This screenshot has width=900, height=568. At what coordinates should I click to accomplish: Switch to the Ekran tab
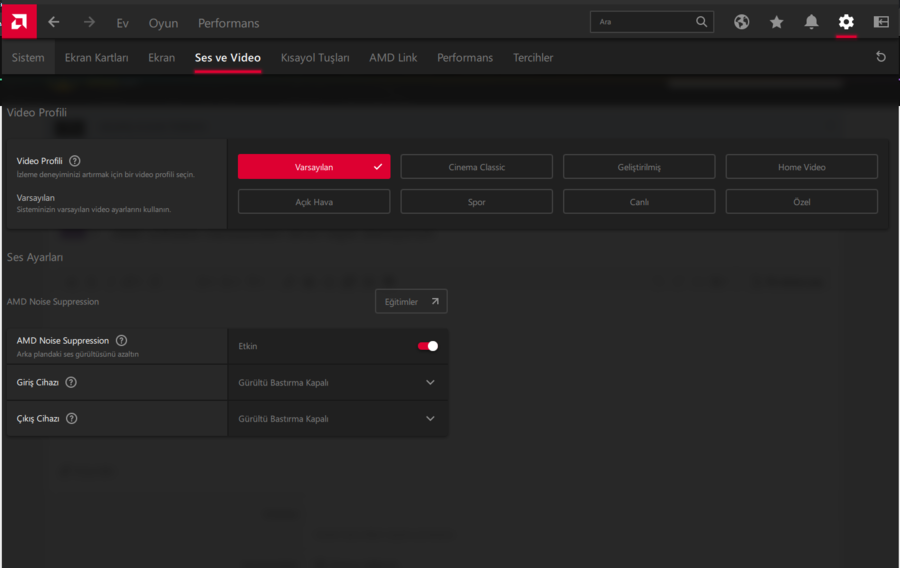coord(161,57)
